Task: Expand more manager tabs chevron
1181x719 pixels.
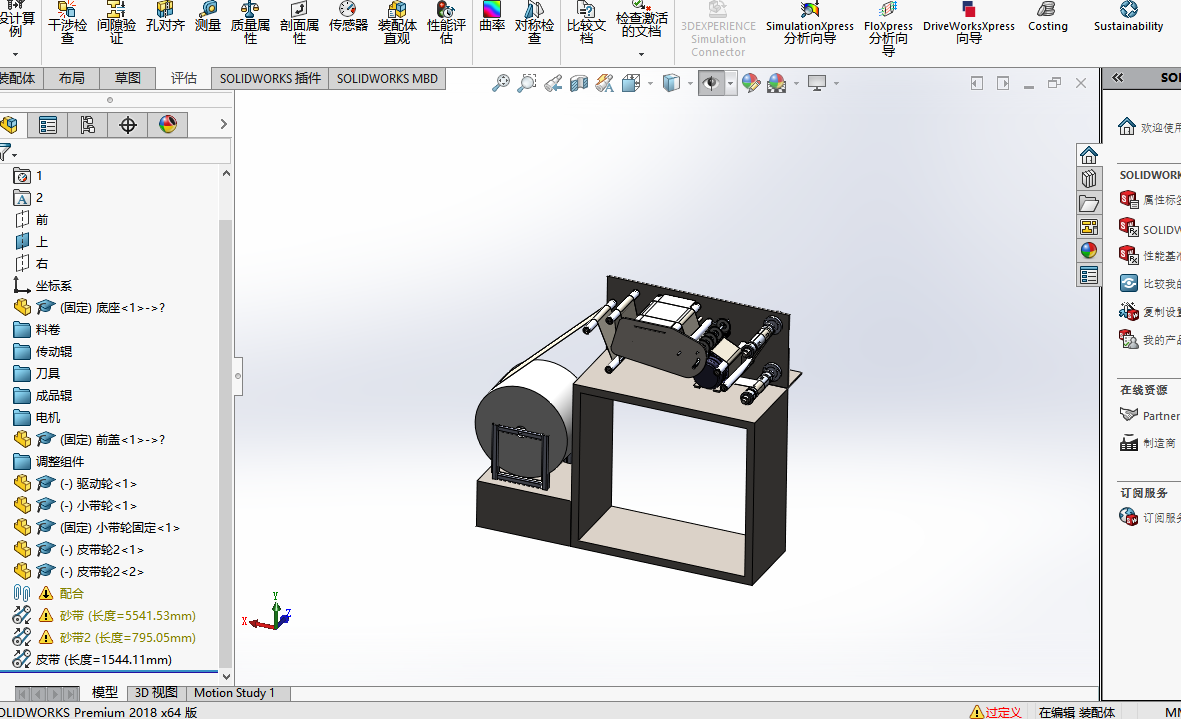Action: [x=223, y=124]
